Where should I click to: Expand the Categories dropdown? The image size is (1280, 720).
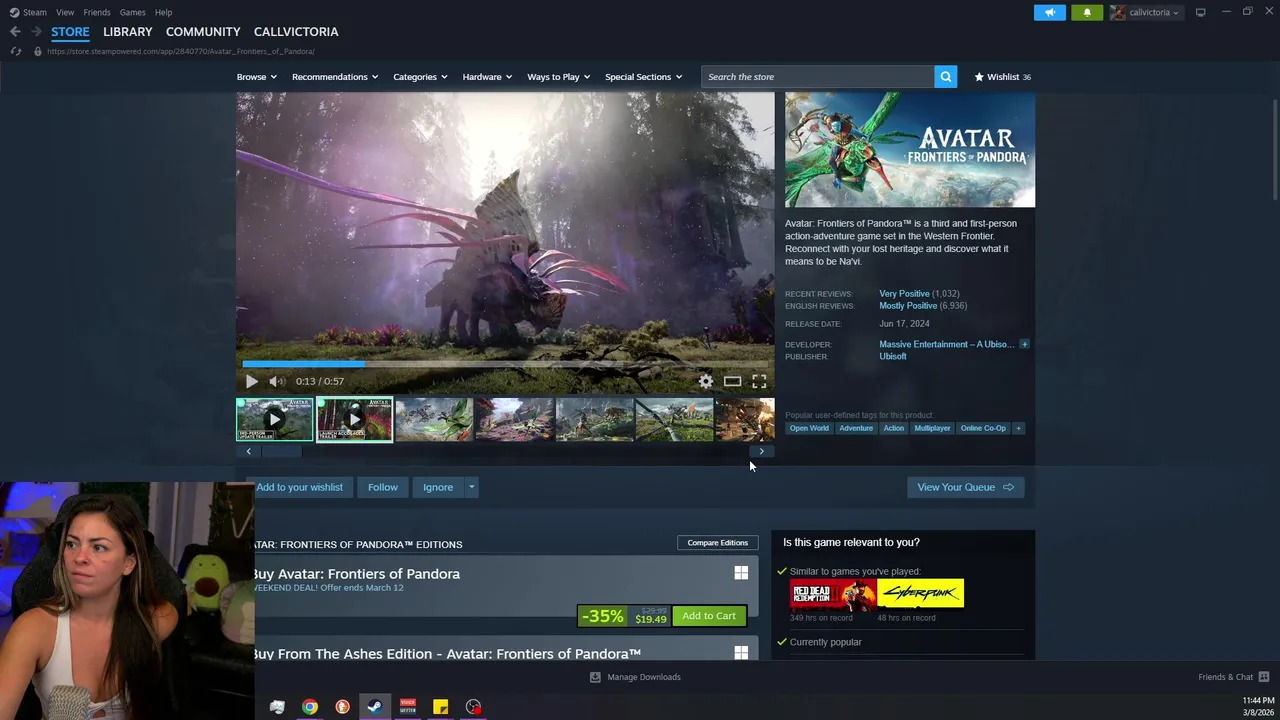click(420, 77)
